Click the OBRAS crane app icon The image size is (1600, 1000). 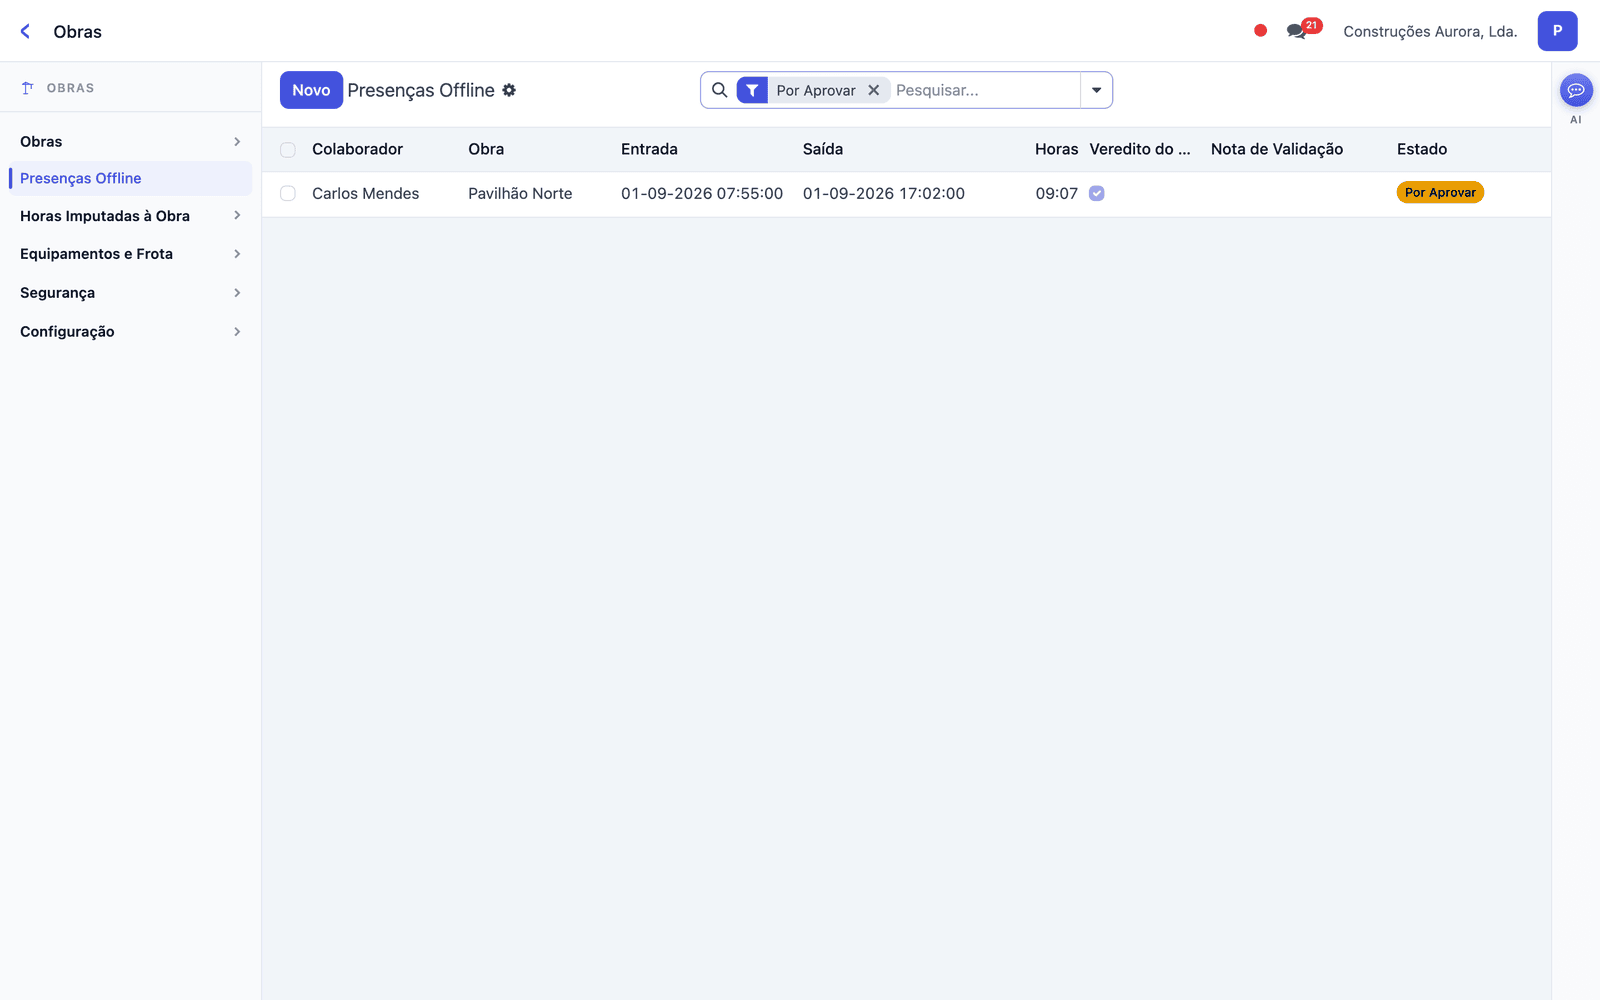click(x=28, y=88)
